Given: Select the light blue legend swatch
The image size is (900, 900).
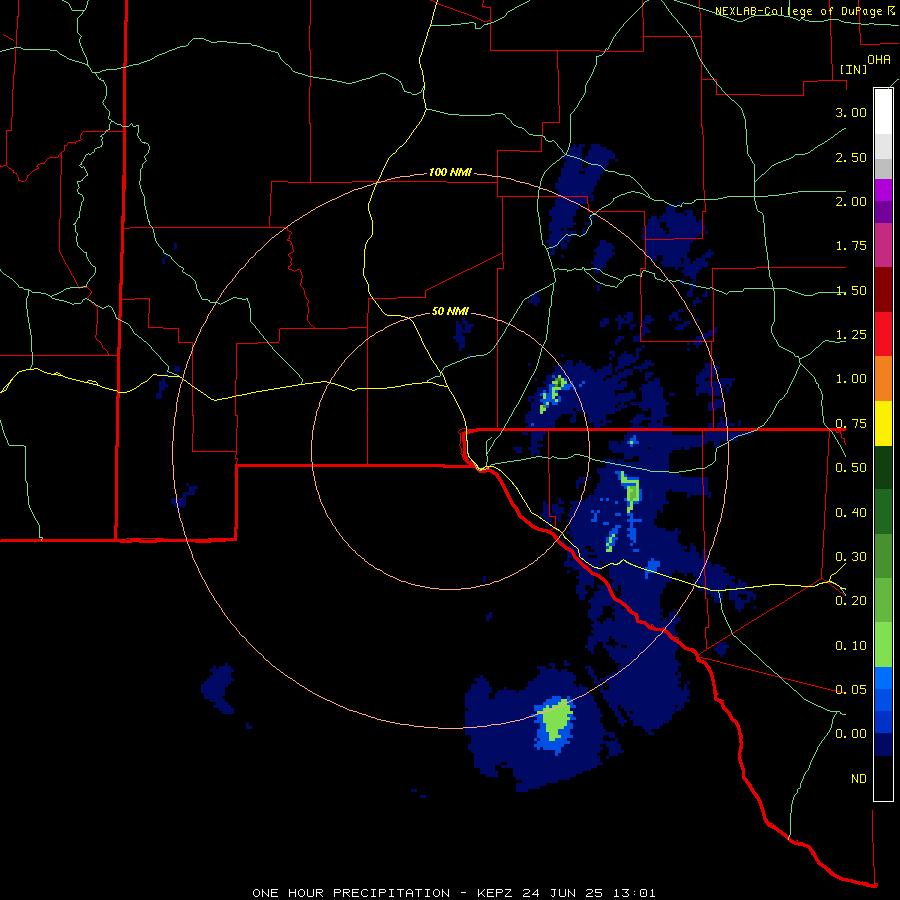Looking at the screenshot, I should pyautogui.click(x=883, y=678).
